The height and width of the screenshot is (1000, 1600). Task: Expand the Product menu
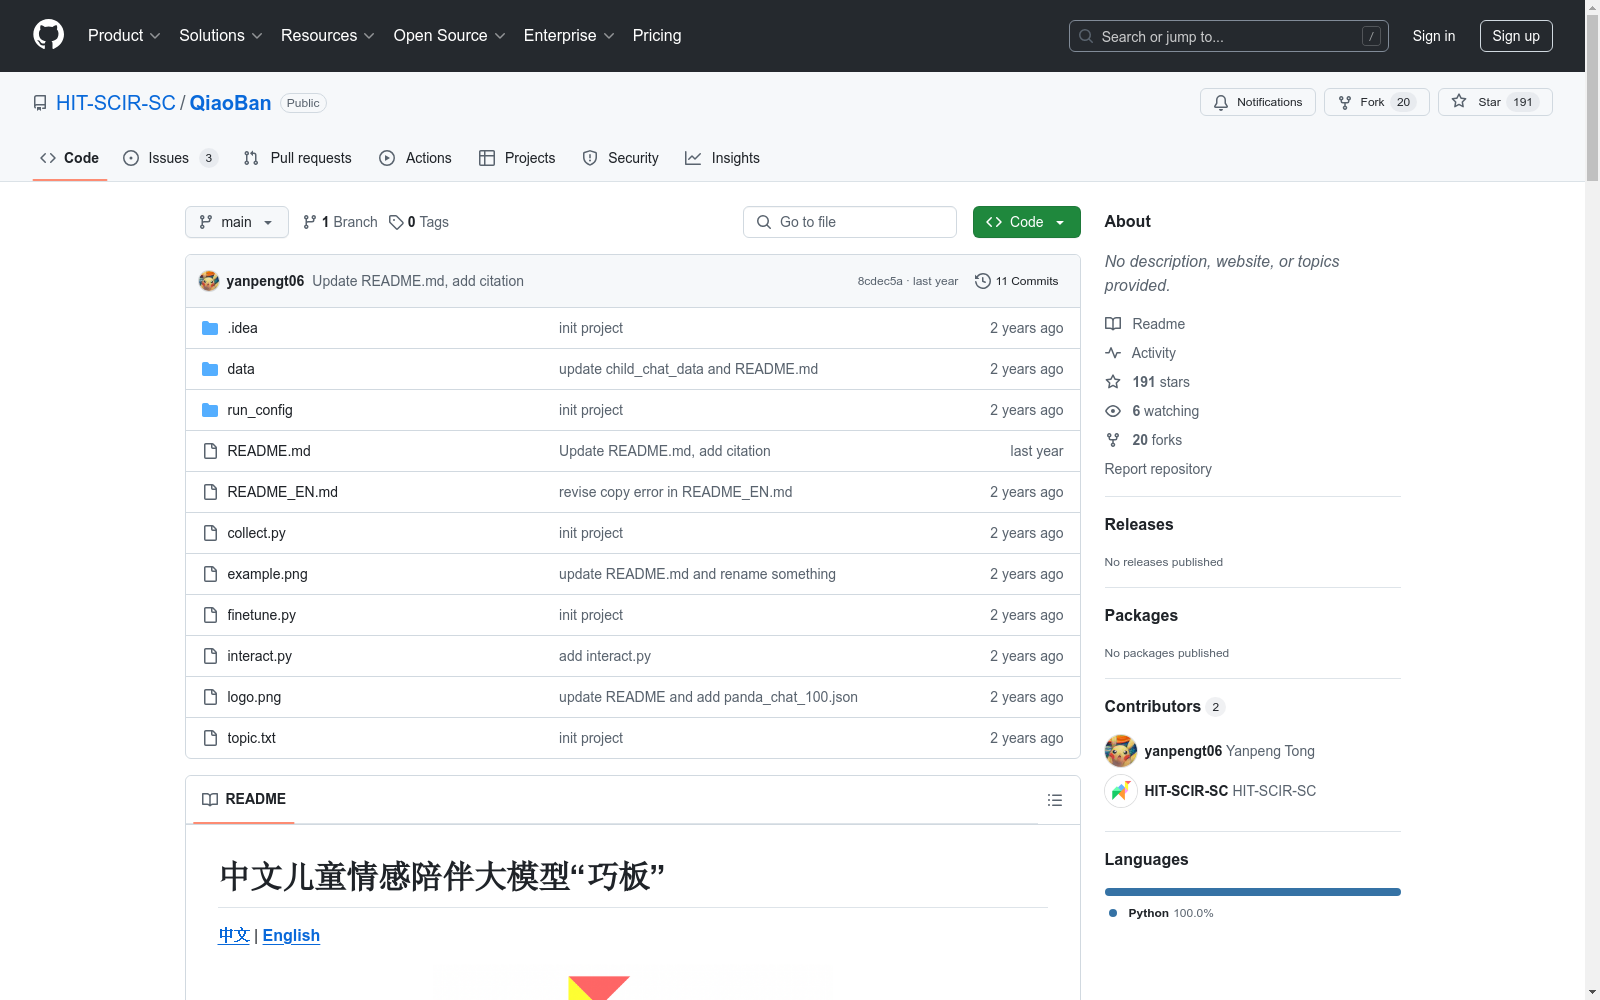pos(124,35)
